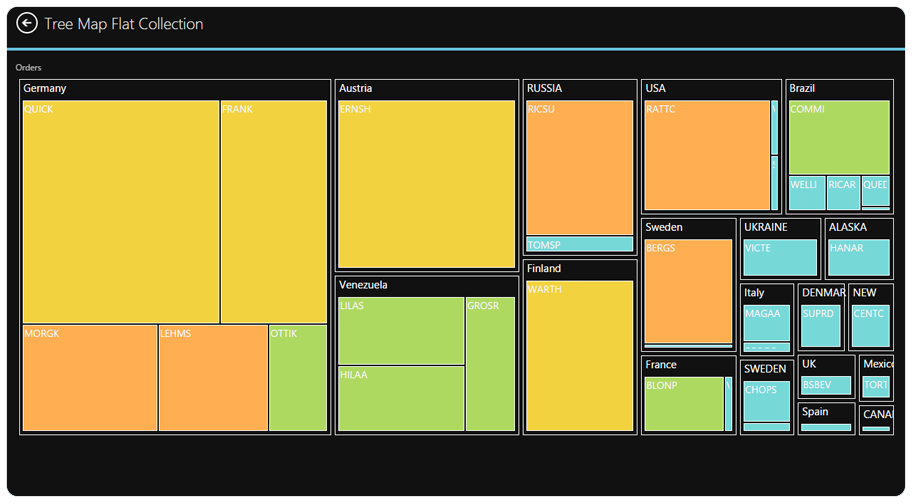Select the QUICK tile in Germany

[x=121, y=211]
